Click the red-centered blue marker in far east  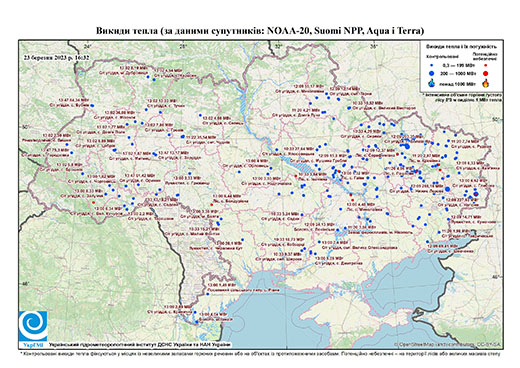click(x=476, y=194)
